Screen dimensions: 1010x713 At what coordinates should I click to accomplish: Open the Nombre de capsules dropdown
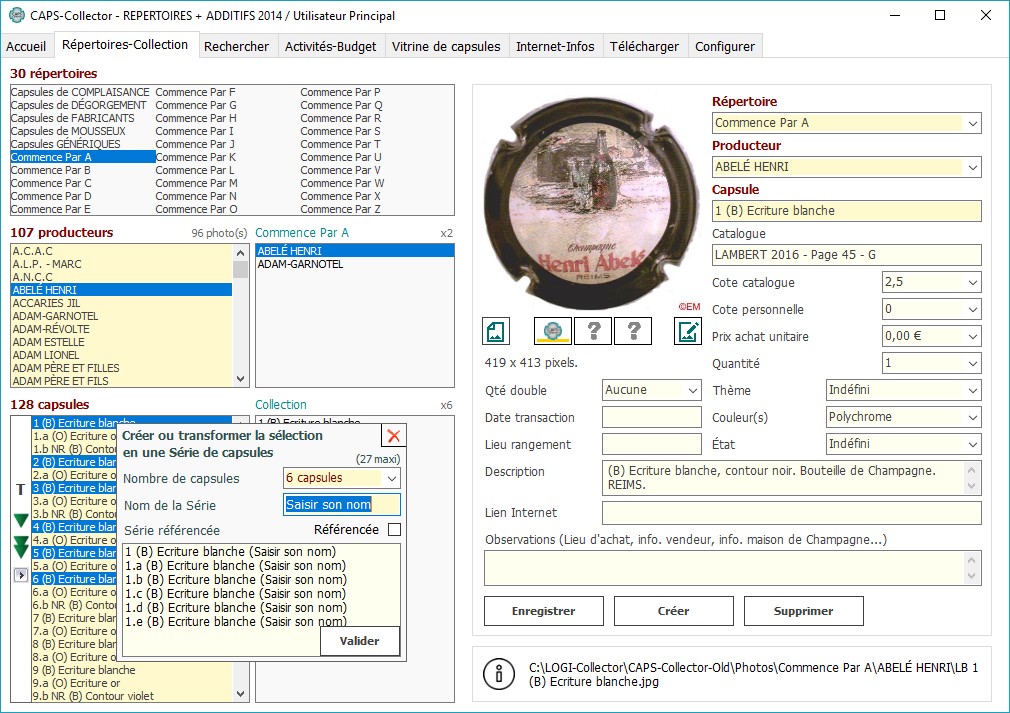pyautogui.click(x=391, y=478)
